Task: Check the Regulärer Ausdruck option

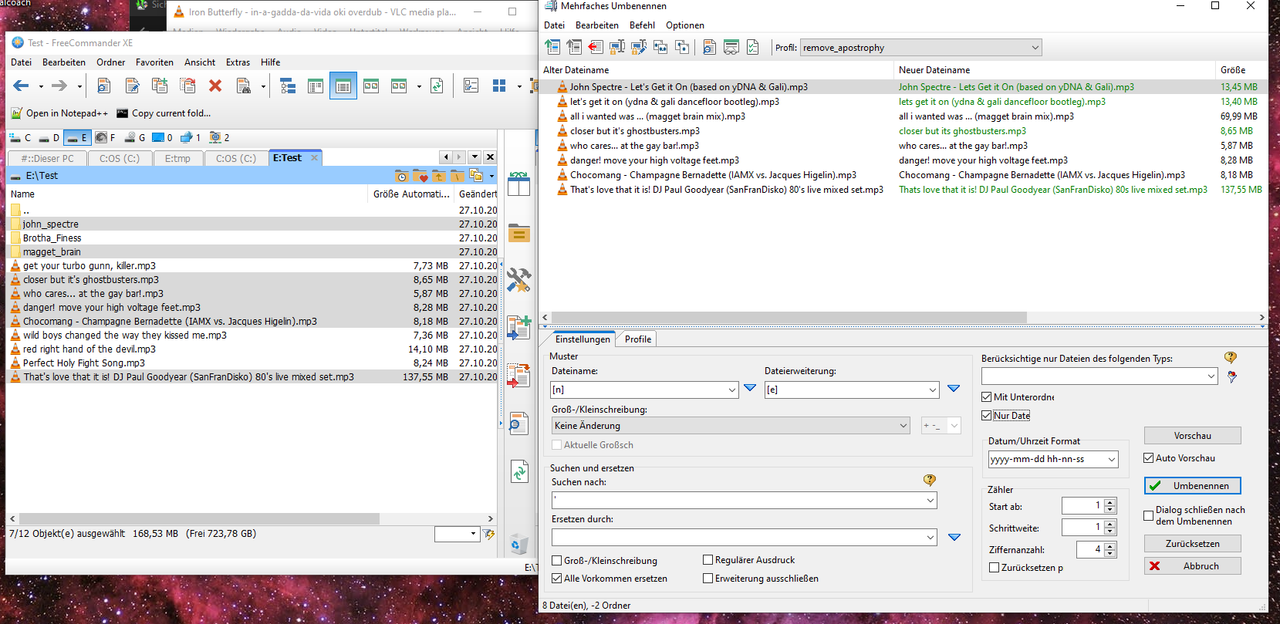Action: [708, 560]
